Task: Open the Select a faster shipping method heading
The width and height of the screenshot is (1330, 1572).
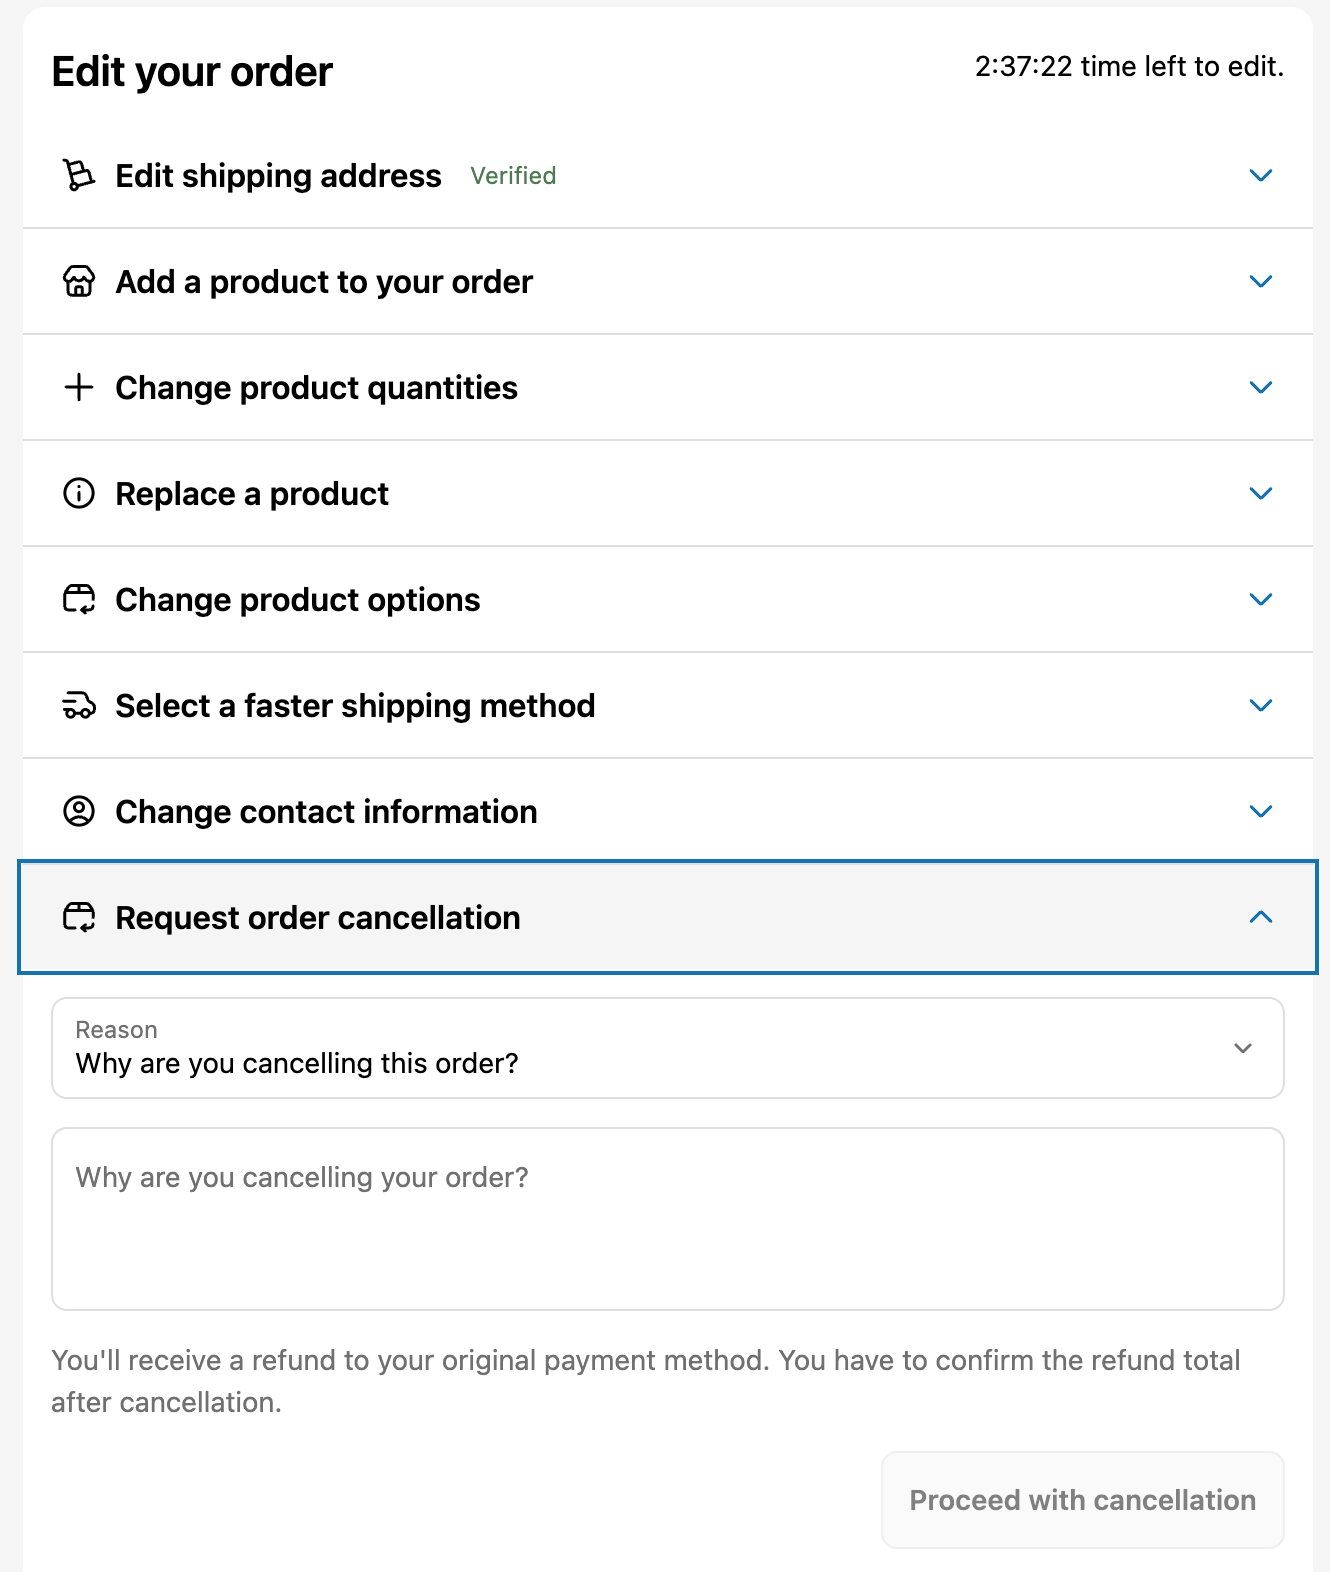Action: (x=355, y=706)
